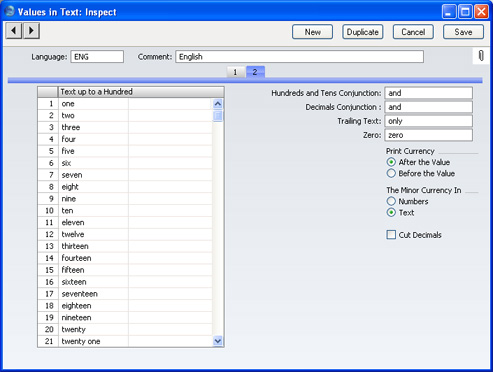The width and height of the screenshot is (493, 372).
Task: Go to the next record arrow
Action: (x=31, y=31)
